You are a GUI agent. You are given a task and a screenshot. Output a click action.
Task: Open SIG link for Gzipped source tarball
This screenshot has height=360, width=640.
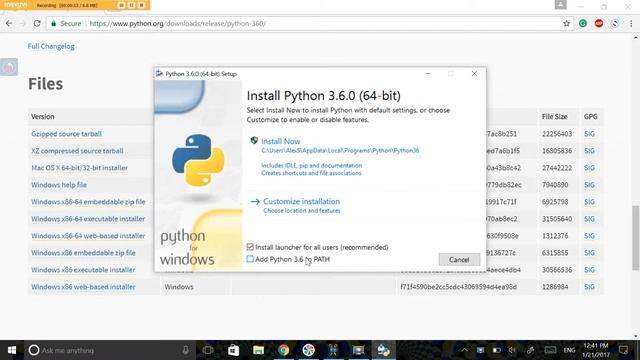[589, 134]
